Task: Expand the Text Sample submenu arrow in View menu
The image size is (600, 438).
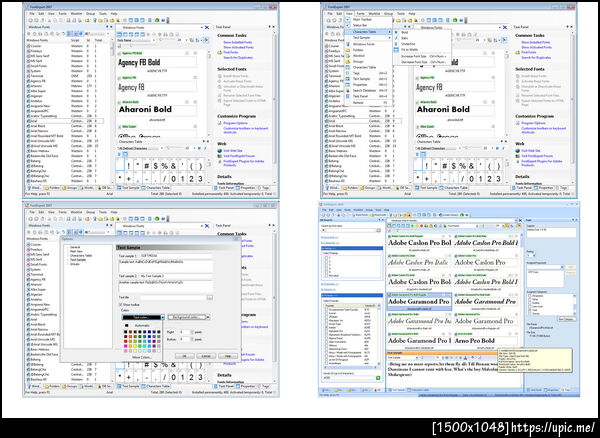Action: [390, 37]
